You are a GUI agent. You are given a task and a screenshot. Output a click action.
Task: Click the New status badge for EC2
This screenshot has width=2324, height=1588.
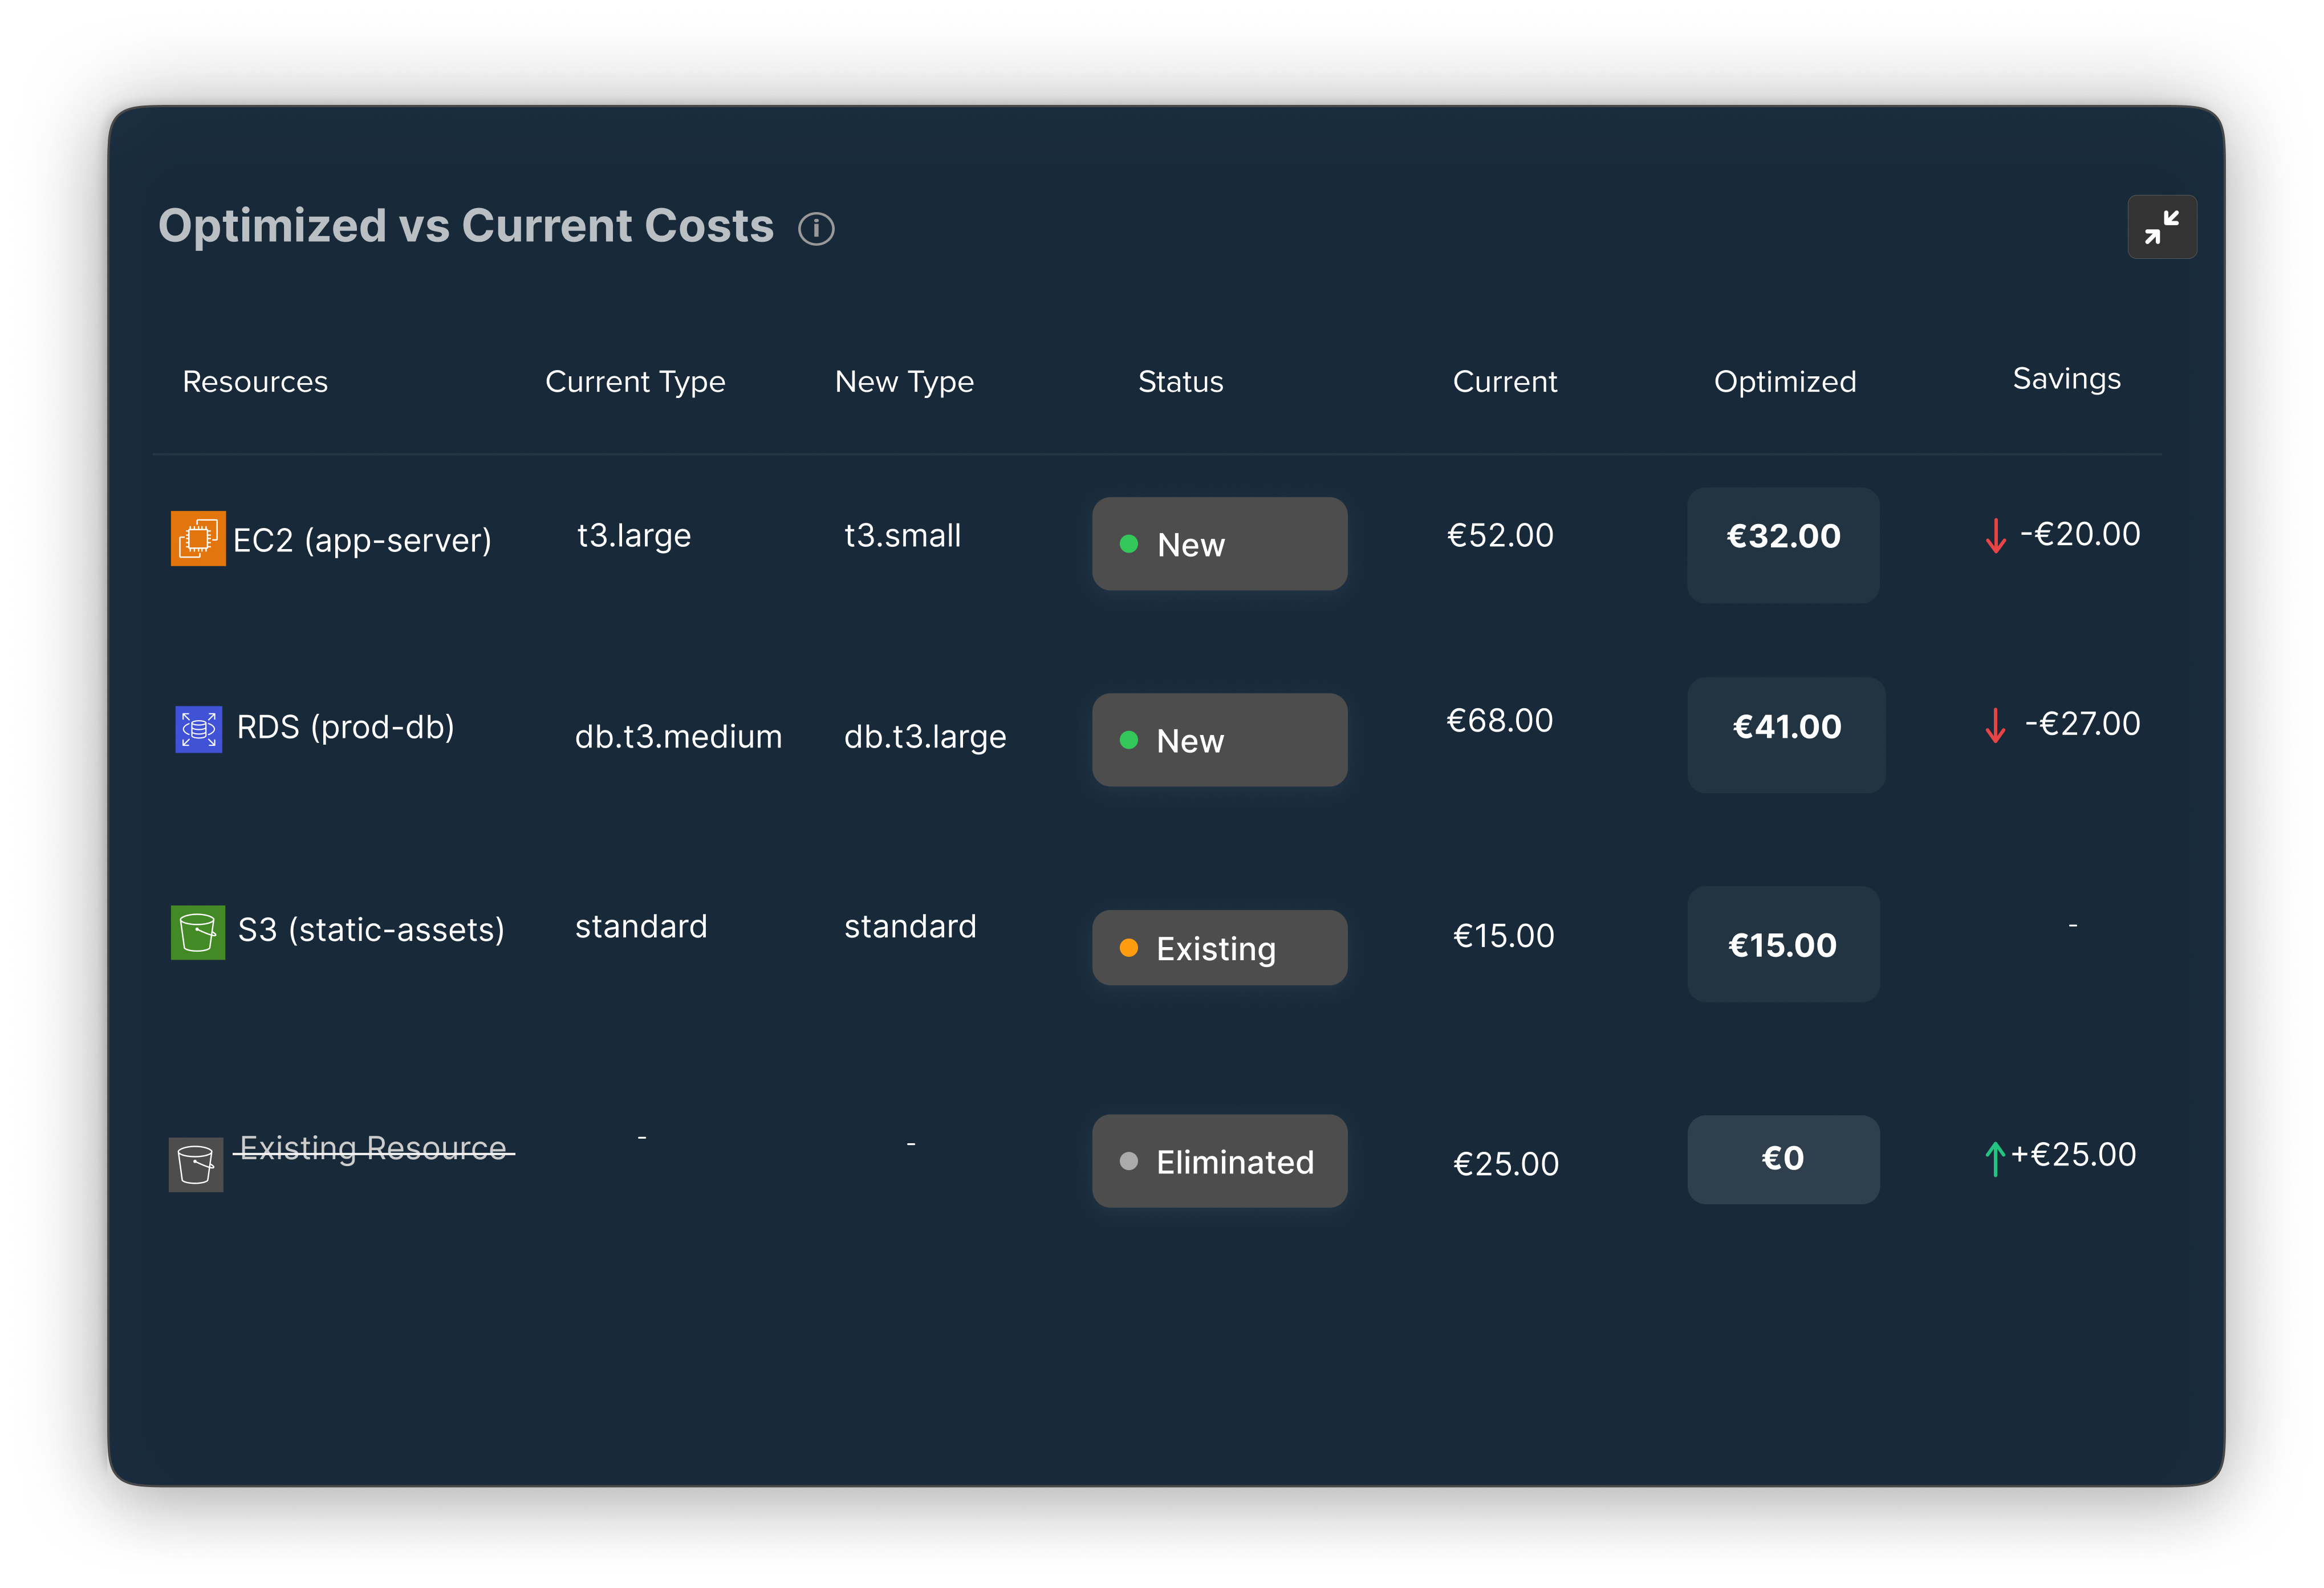tap(1219, 544)
